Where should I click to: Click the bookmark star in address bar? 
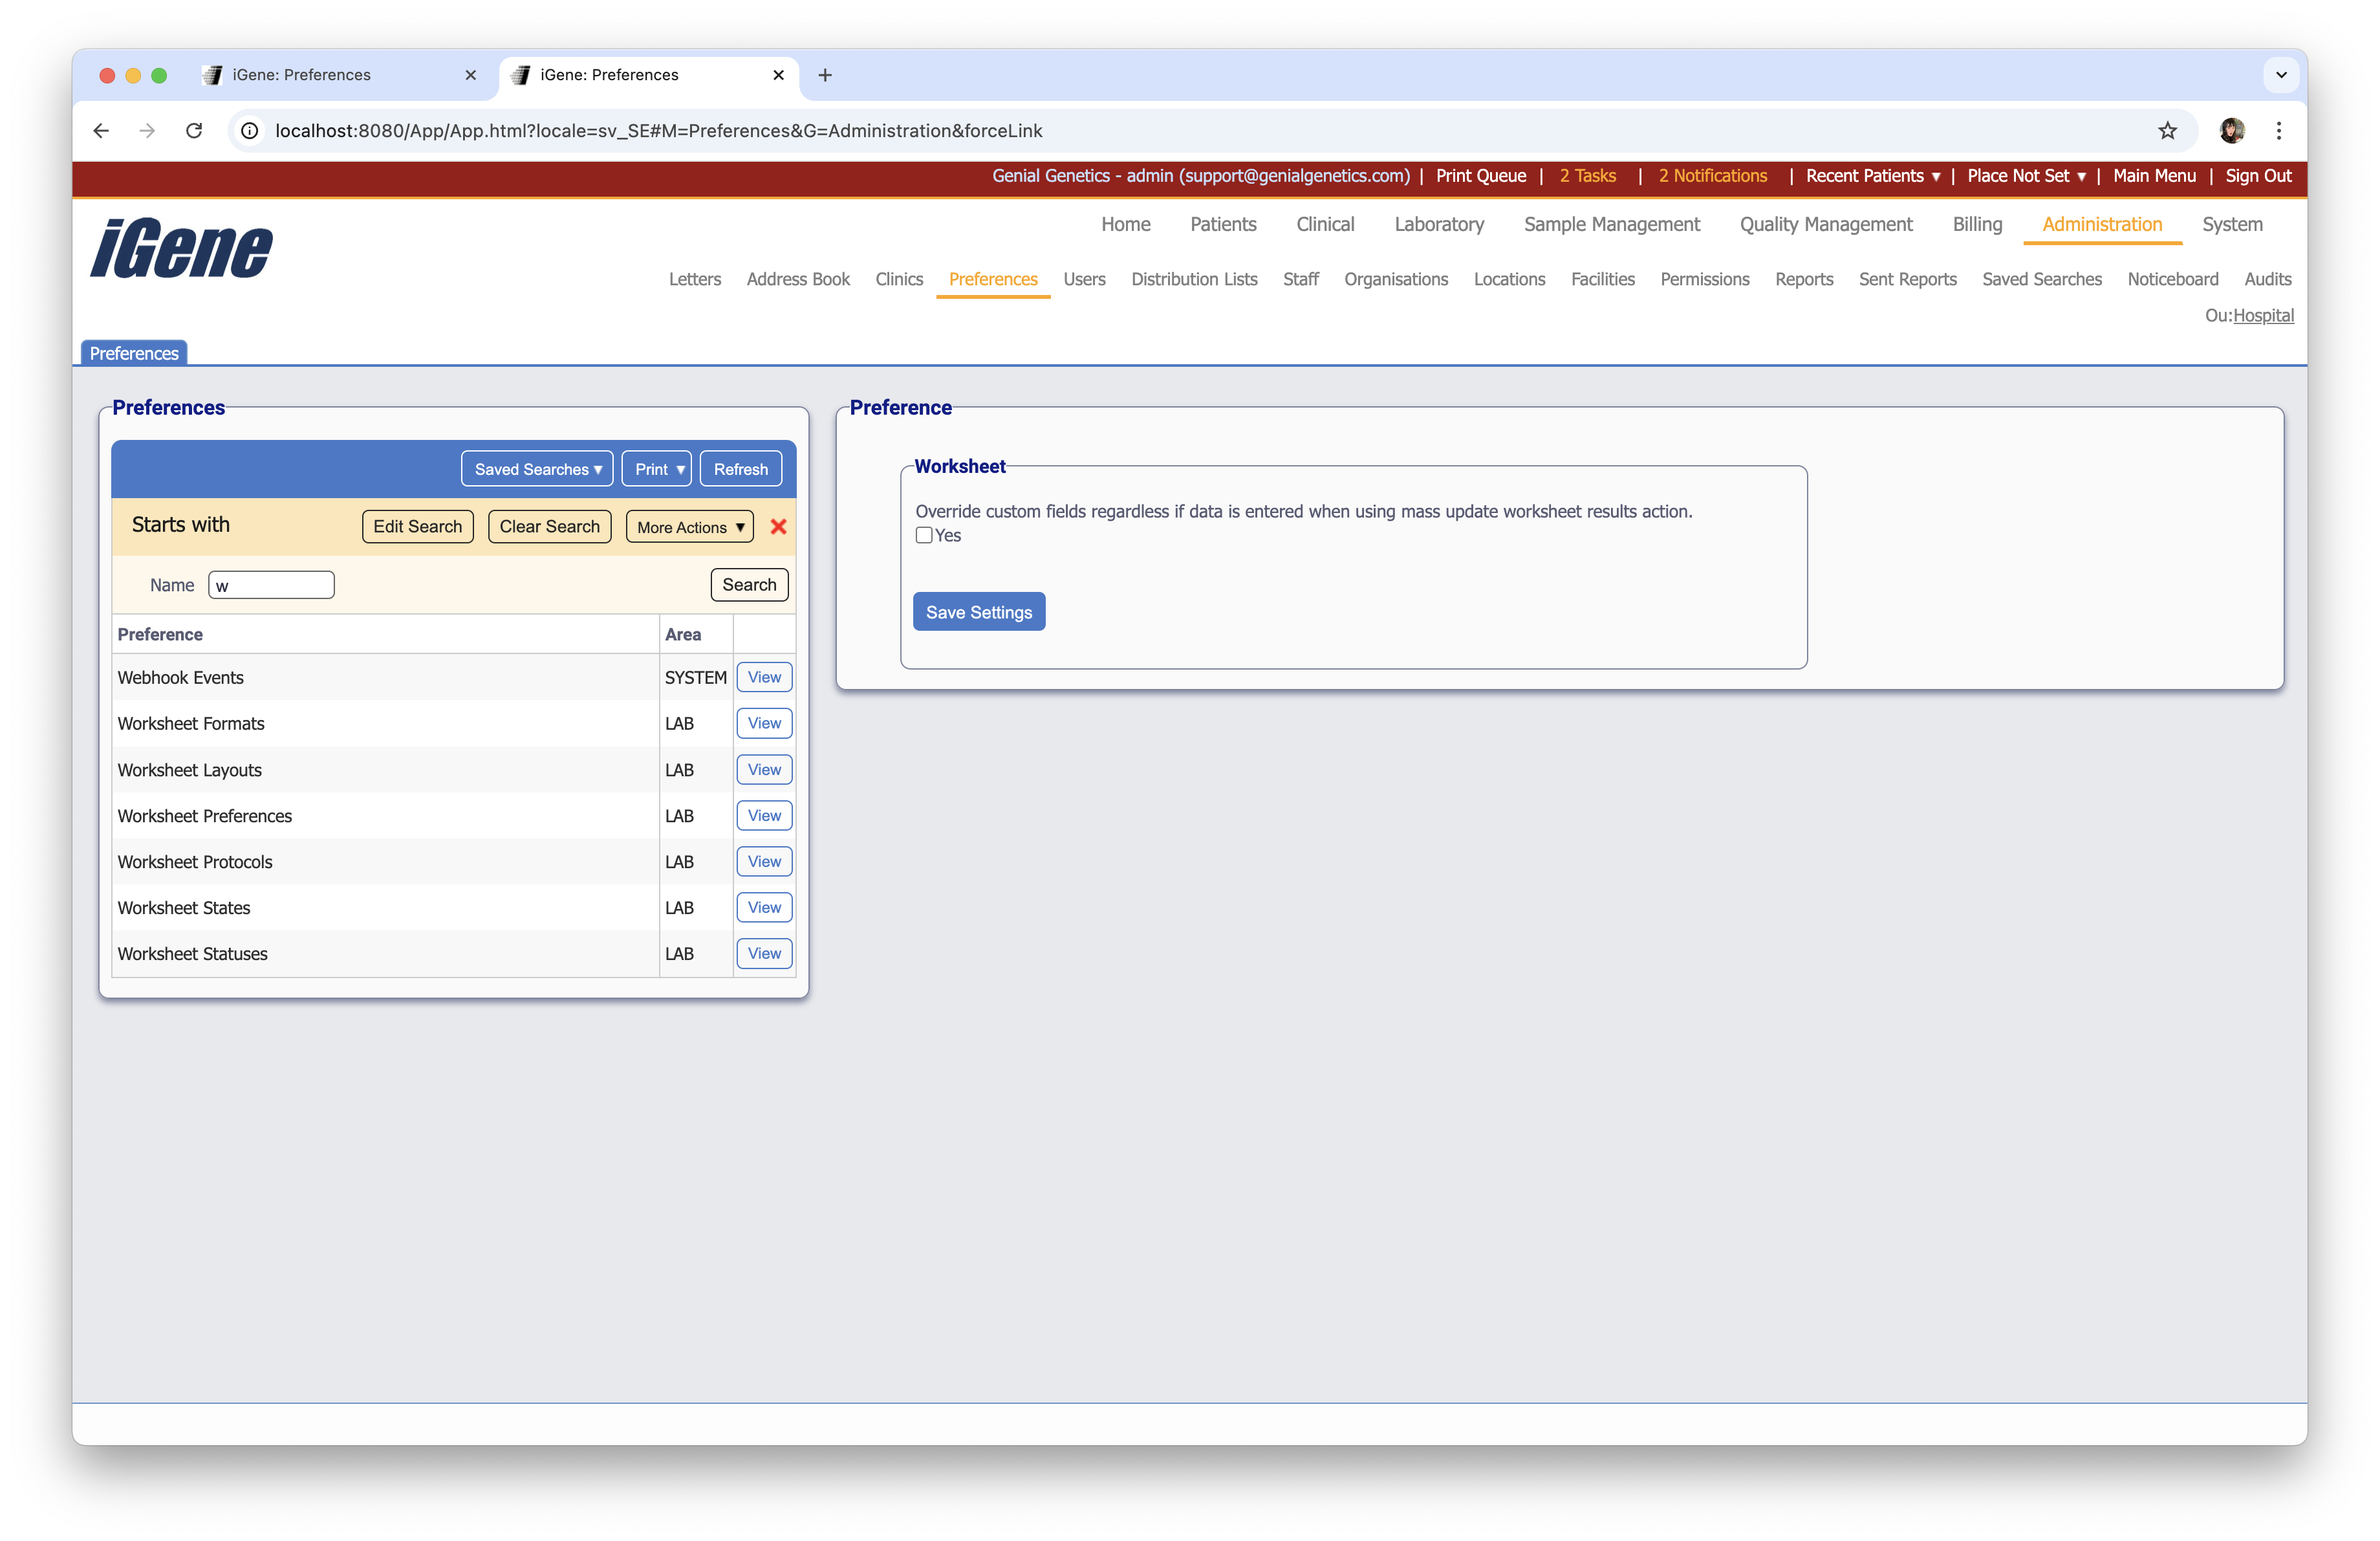tap(2167, 131)
